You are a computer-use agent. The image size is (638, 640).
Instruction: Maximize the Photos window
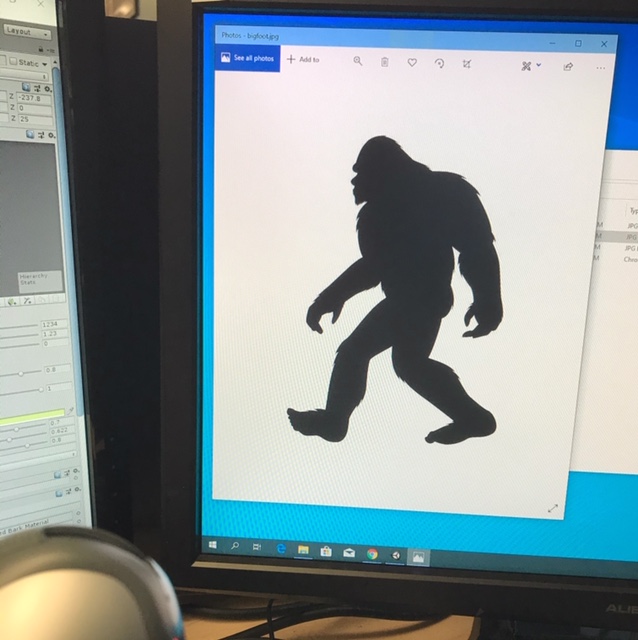[578, 43]
